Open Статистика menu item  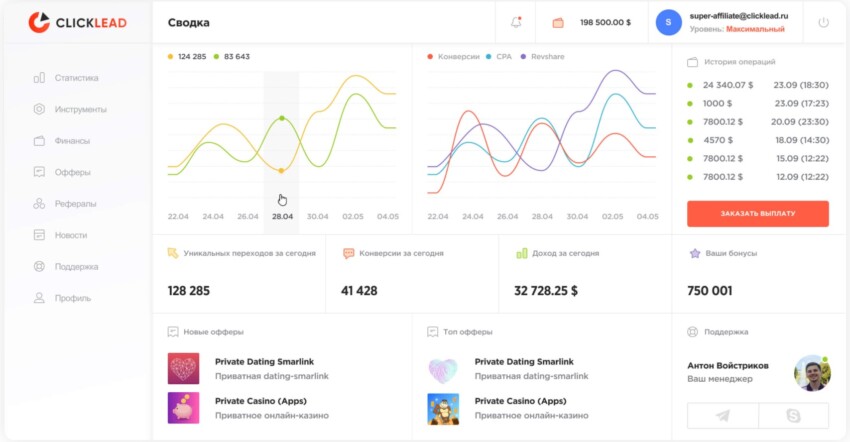click(x=76, y=78)
